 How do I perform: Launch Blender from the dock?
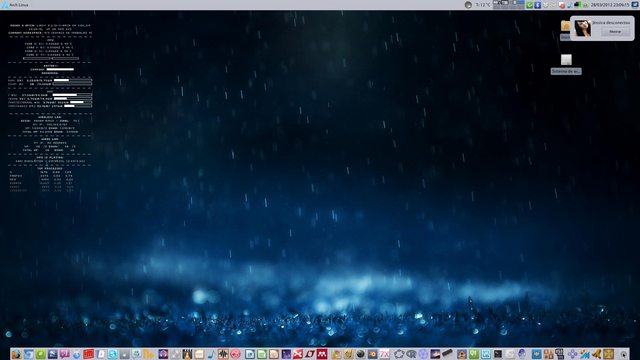click(x=372, y=354)
